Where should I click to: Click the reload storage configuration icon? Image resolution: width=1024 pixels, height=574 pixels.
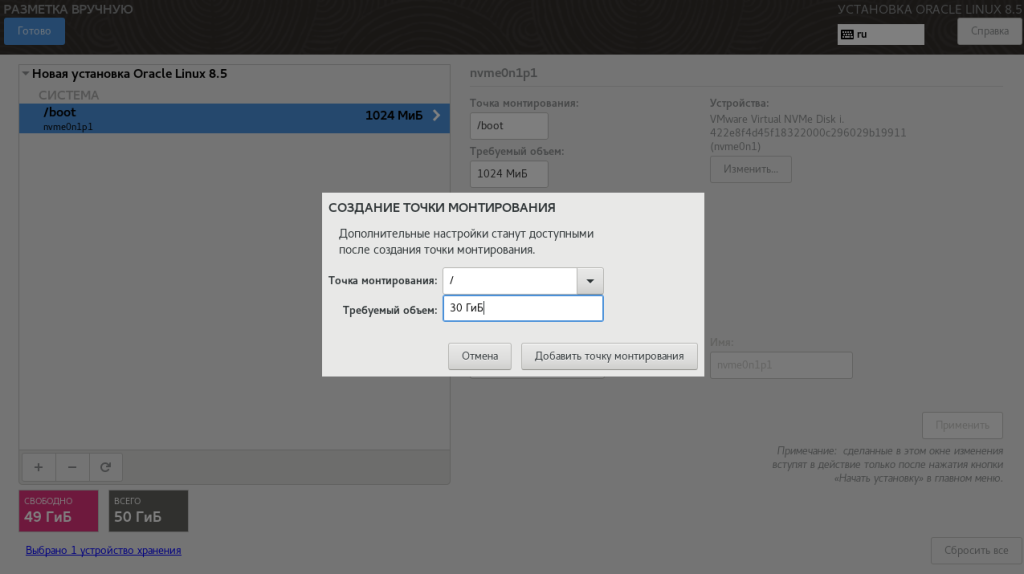105,467
